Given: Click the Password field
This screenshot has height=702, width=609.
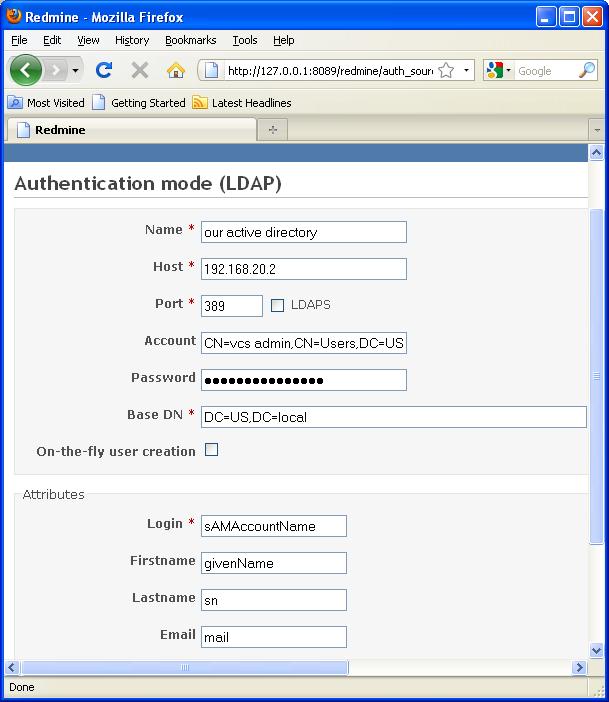Looking at the screenshot, I should (x=304, y=380).
